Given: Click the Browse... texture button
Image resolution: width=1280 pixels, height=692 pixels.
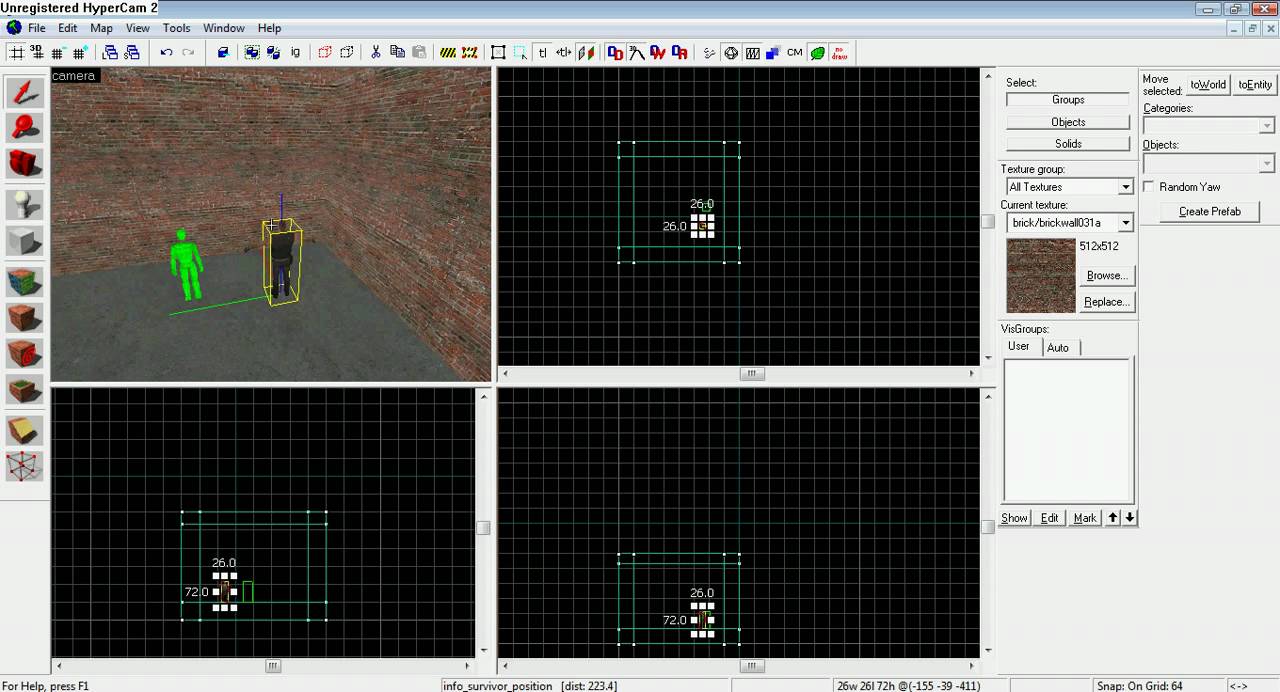Looking at the screenshot, I should tap(1107, 276).
